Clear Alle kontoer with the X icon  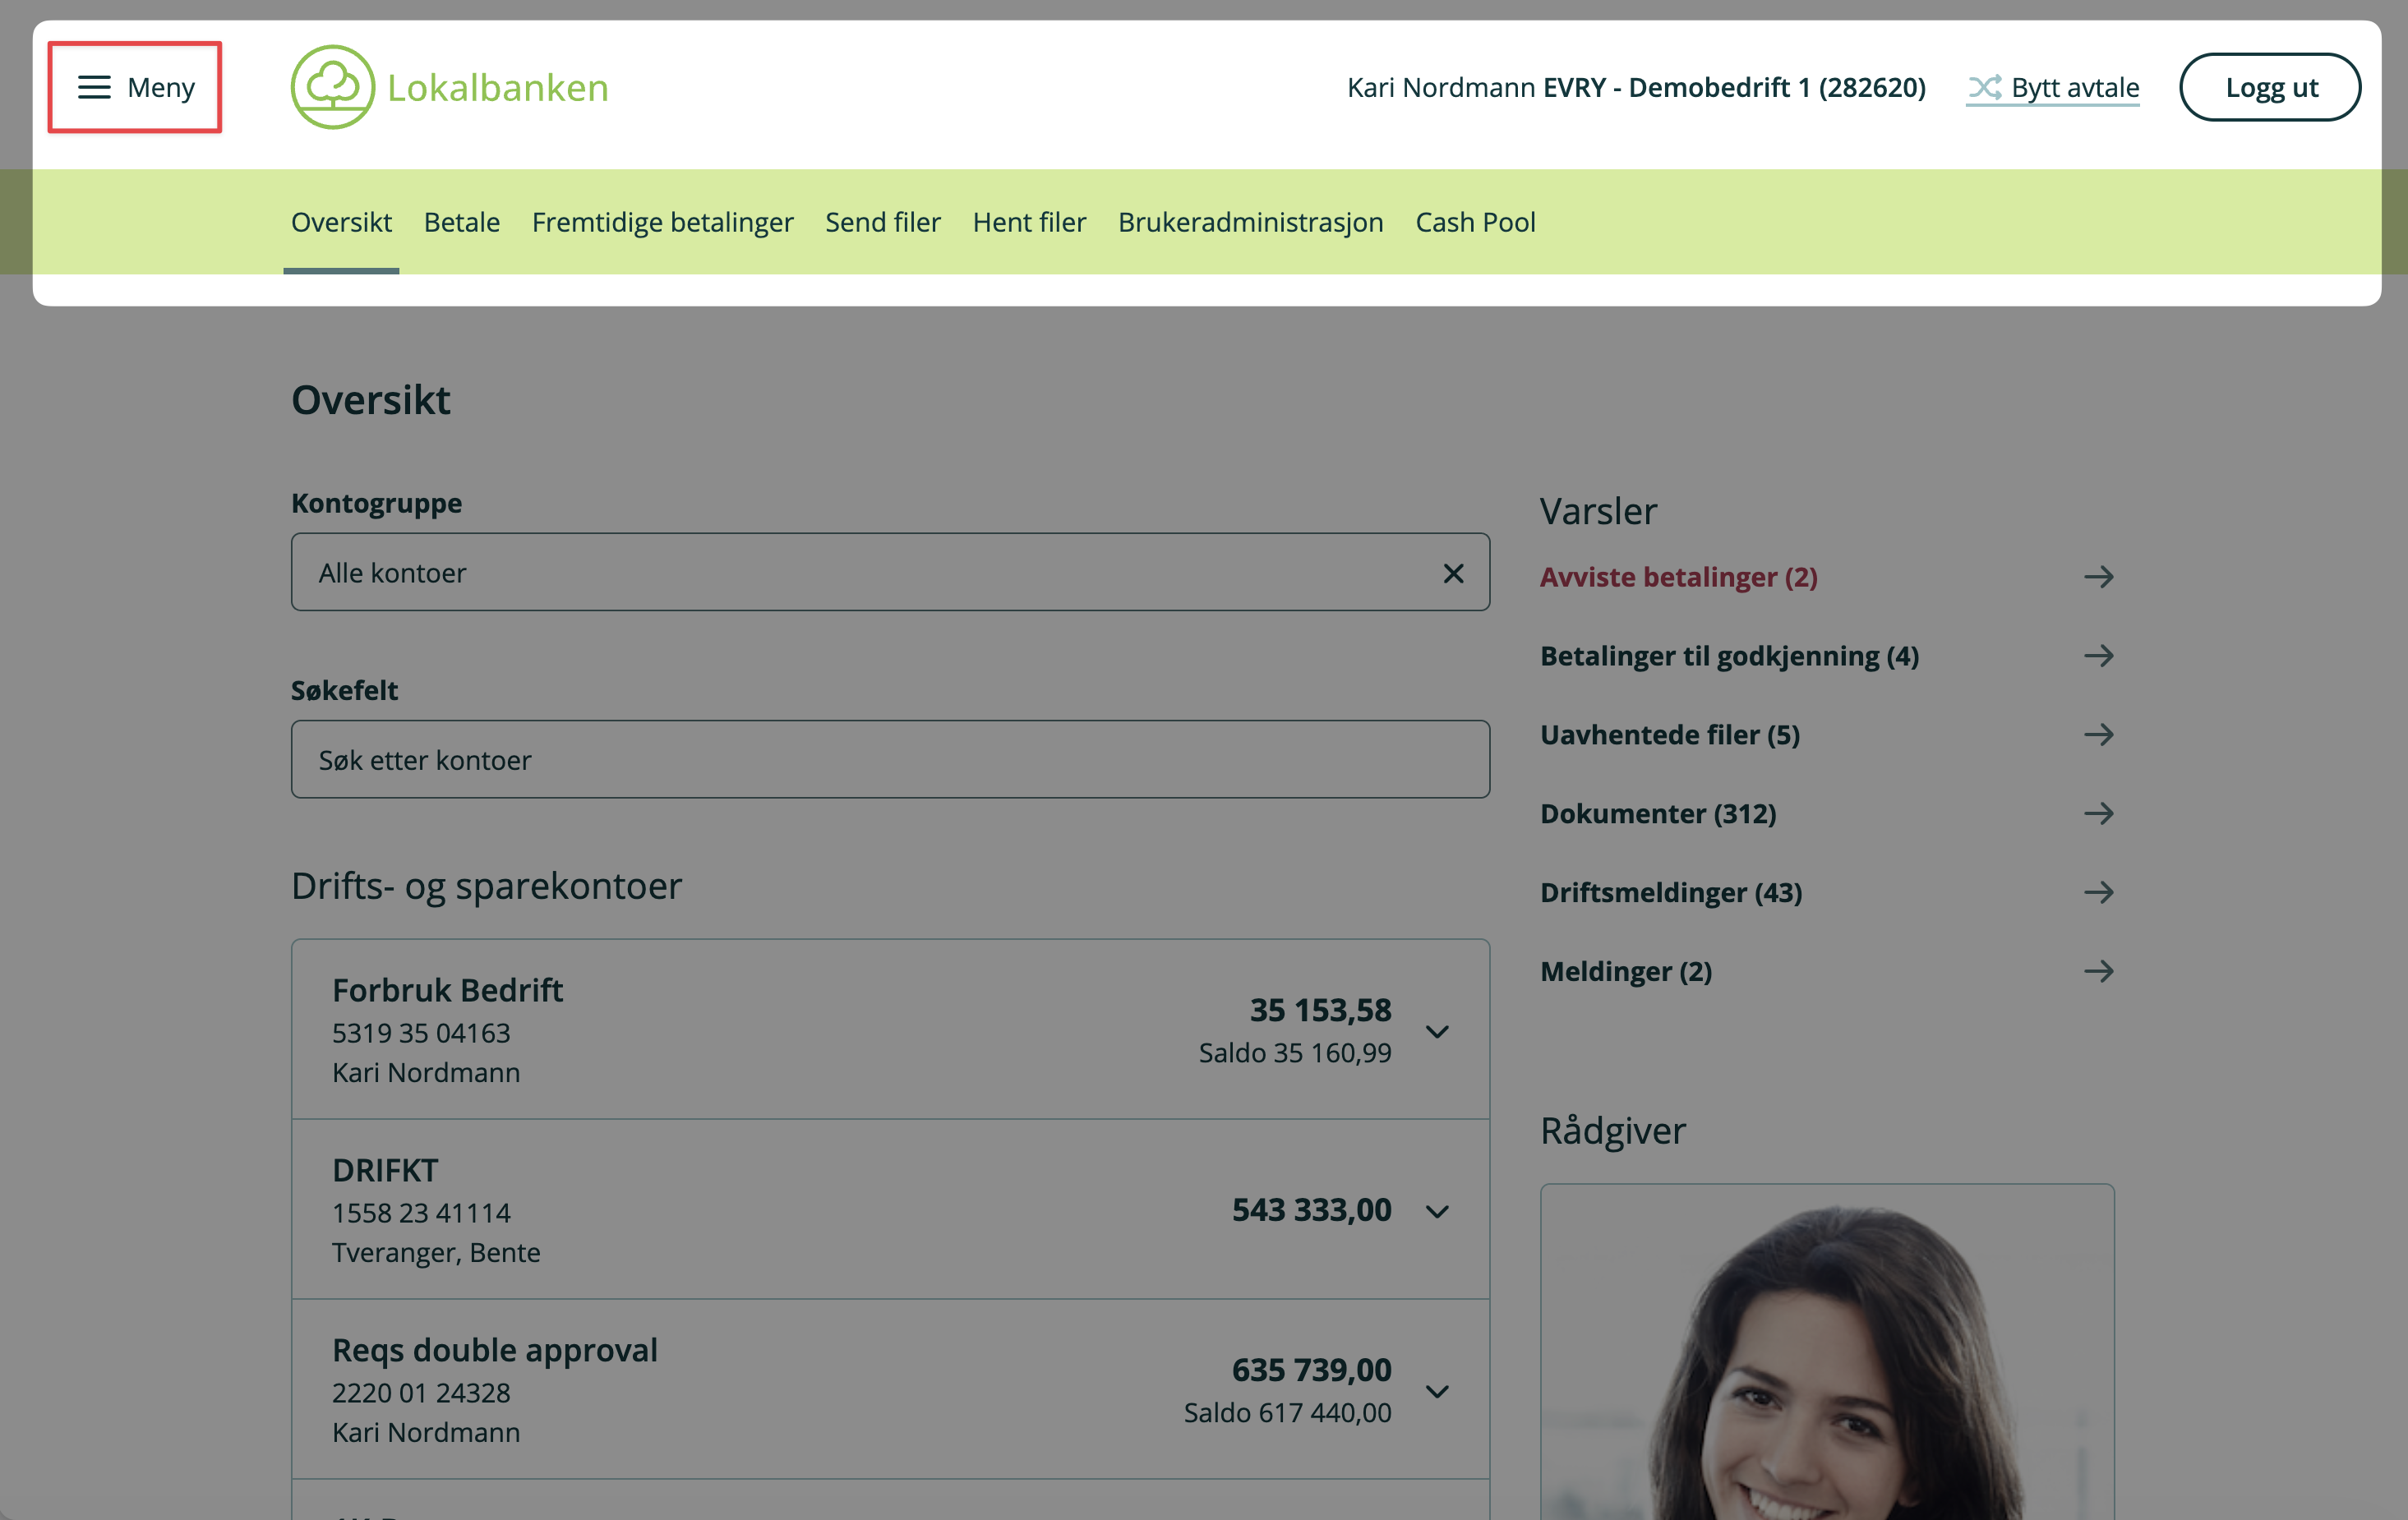pyautogui.click(x=1453, y=573)
